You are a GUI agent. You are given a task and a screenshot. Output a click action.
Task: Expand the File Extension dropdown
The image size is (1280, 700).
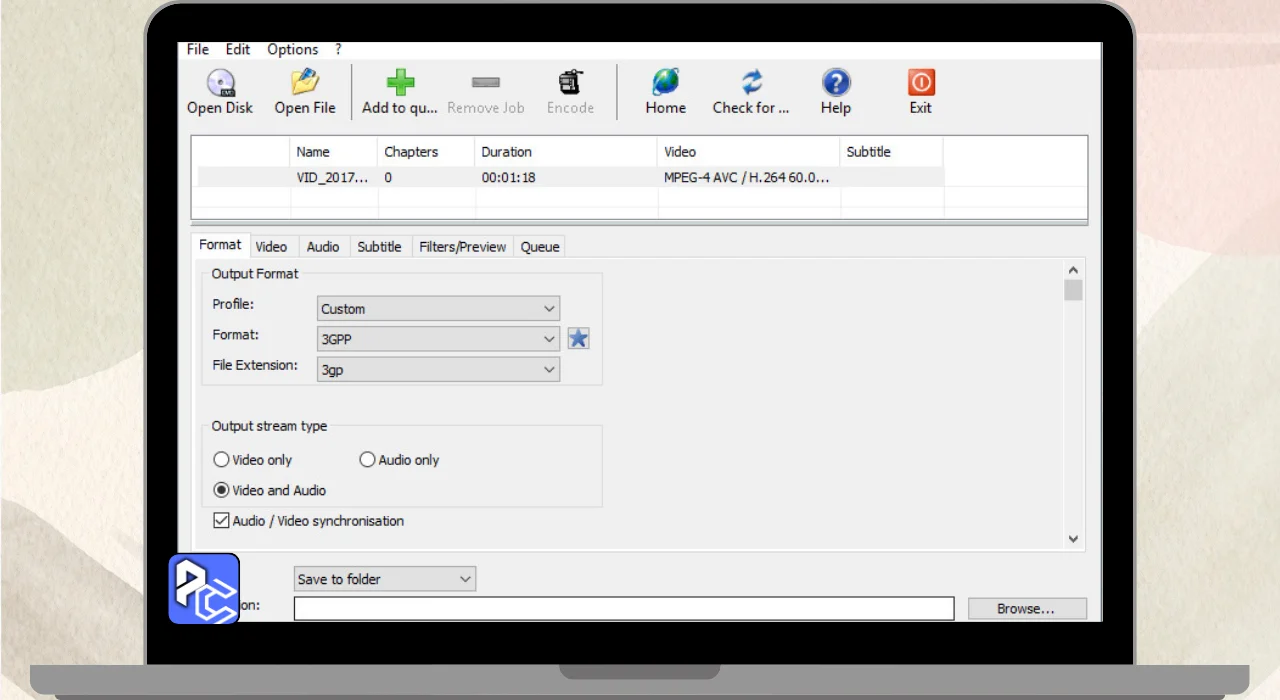(438, 369)
